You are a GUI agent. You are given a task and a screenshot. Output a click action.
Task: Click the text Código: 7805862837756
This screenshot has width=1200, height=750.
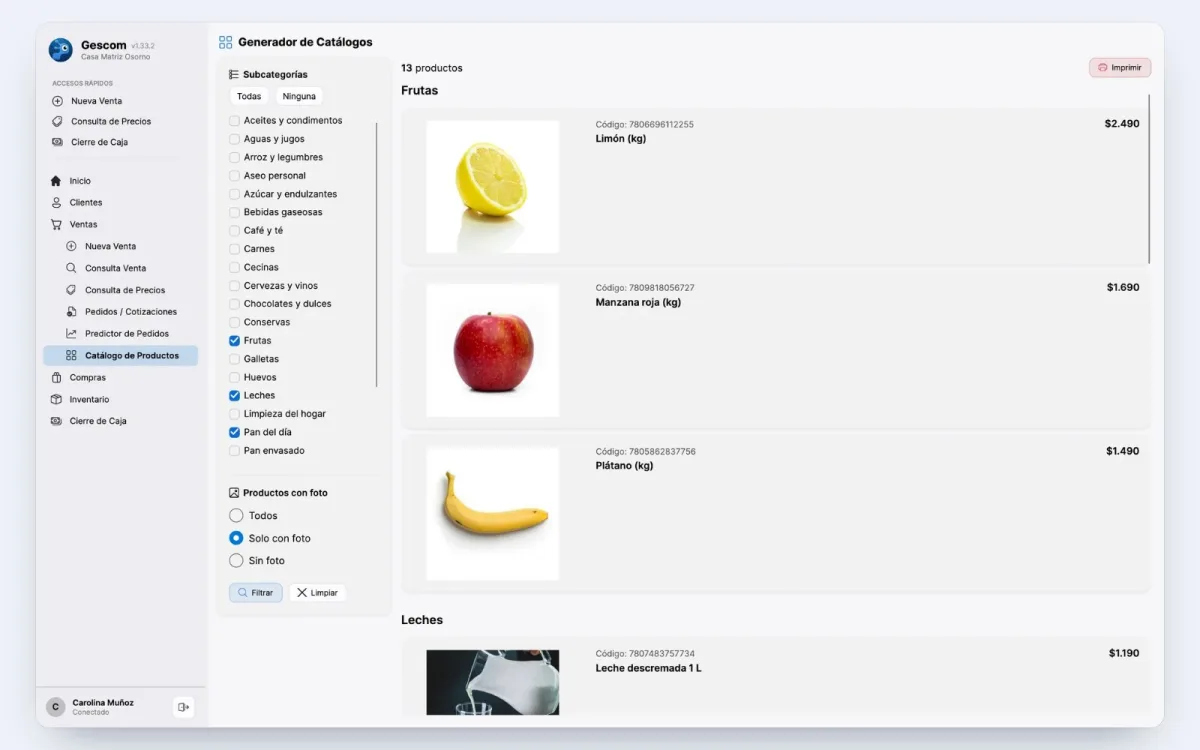tap(645, 452)
